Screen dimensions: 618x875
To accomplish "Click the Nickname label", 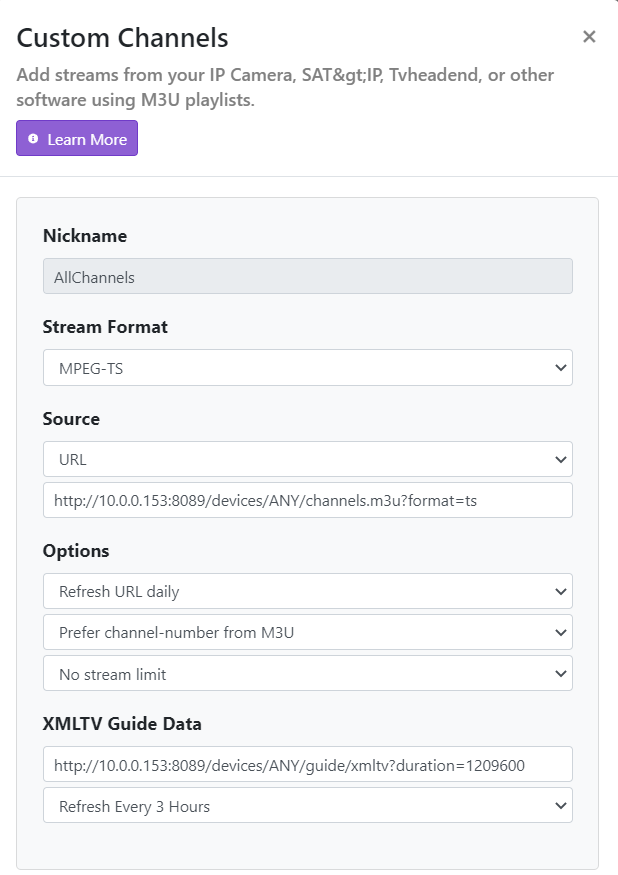I will 84,236.
